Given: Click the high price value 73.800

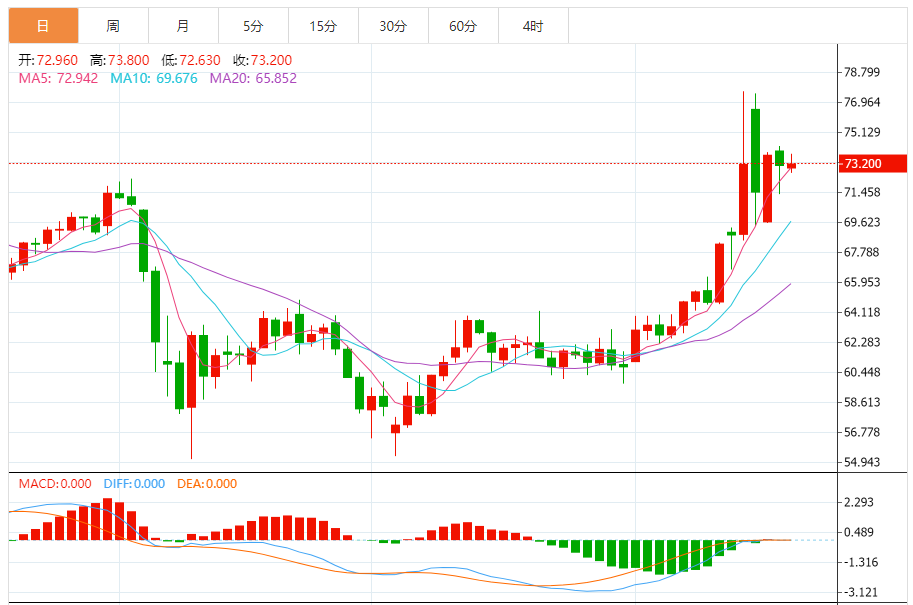Looking at the screenshot, I should click(129, 60).
